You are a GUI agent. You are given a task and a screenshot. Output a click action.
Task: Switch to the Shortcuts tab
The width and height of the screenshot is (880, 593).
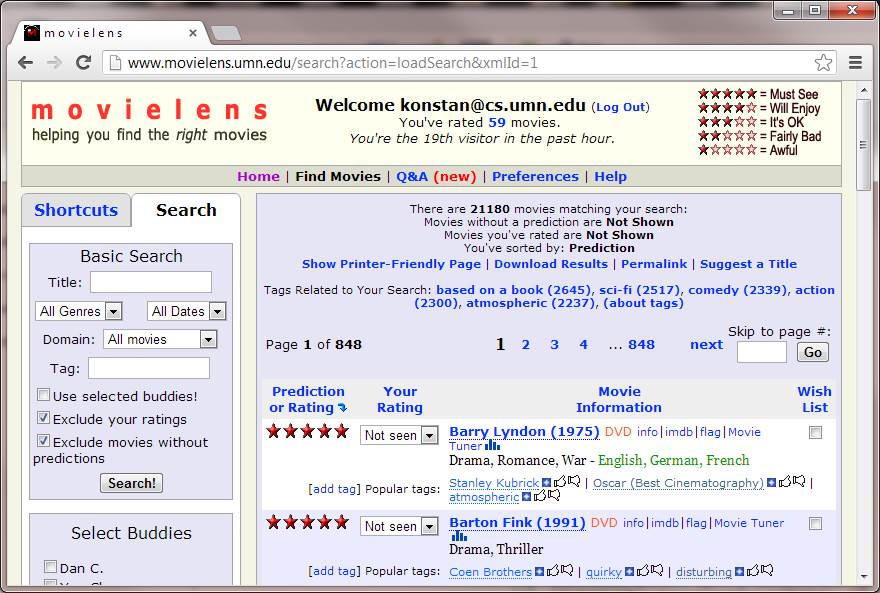coord(76,210)
